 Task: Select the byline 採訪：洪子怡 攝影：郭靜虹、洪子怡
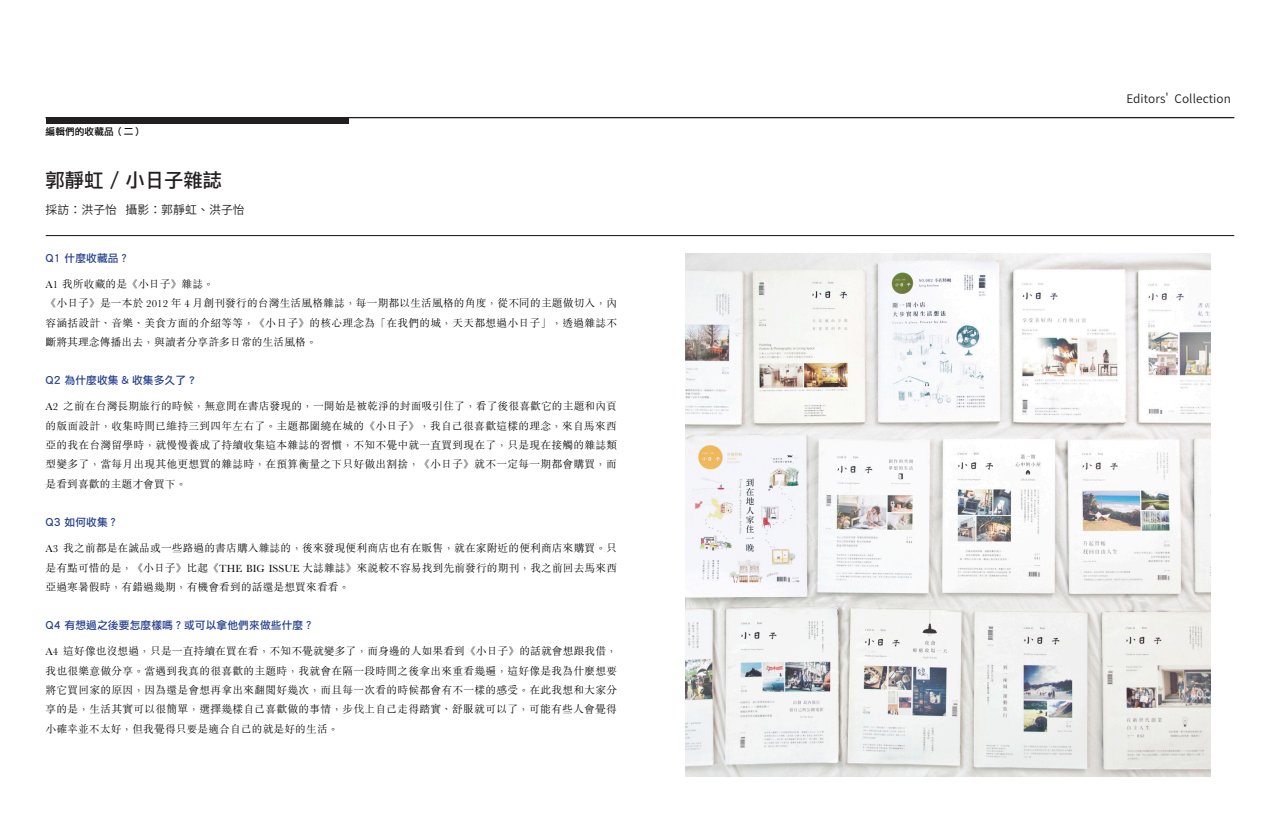click(x=145, y=210)
